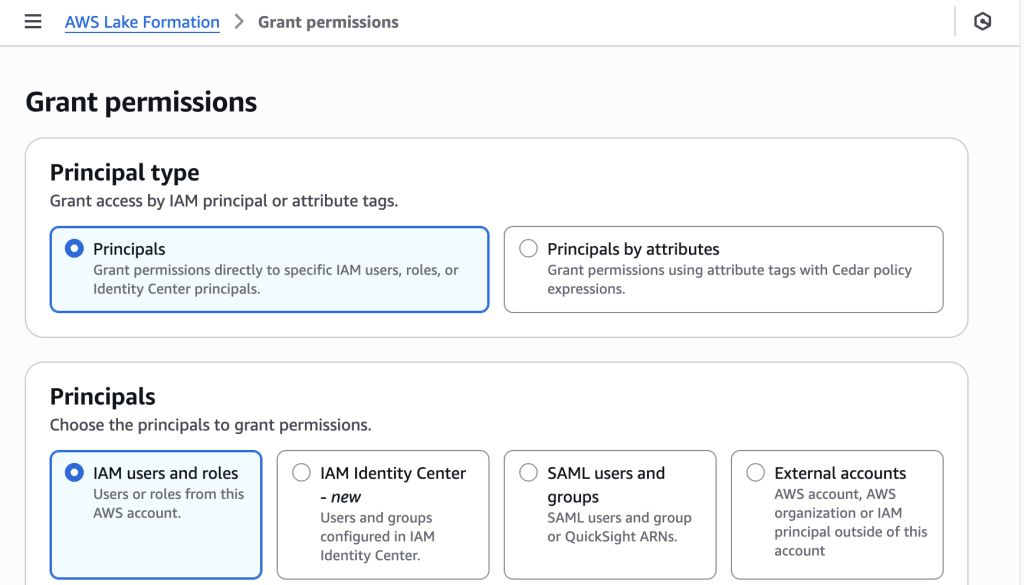Screen dimensions: 1024x585
Task: Choose External accounts radio button
Action: (x=755, y=473)
